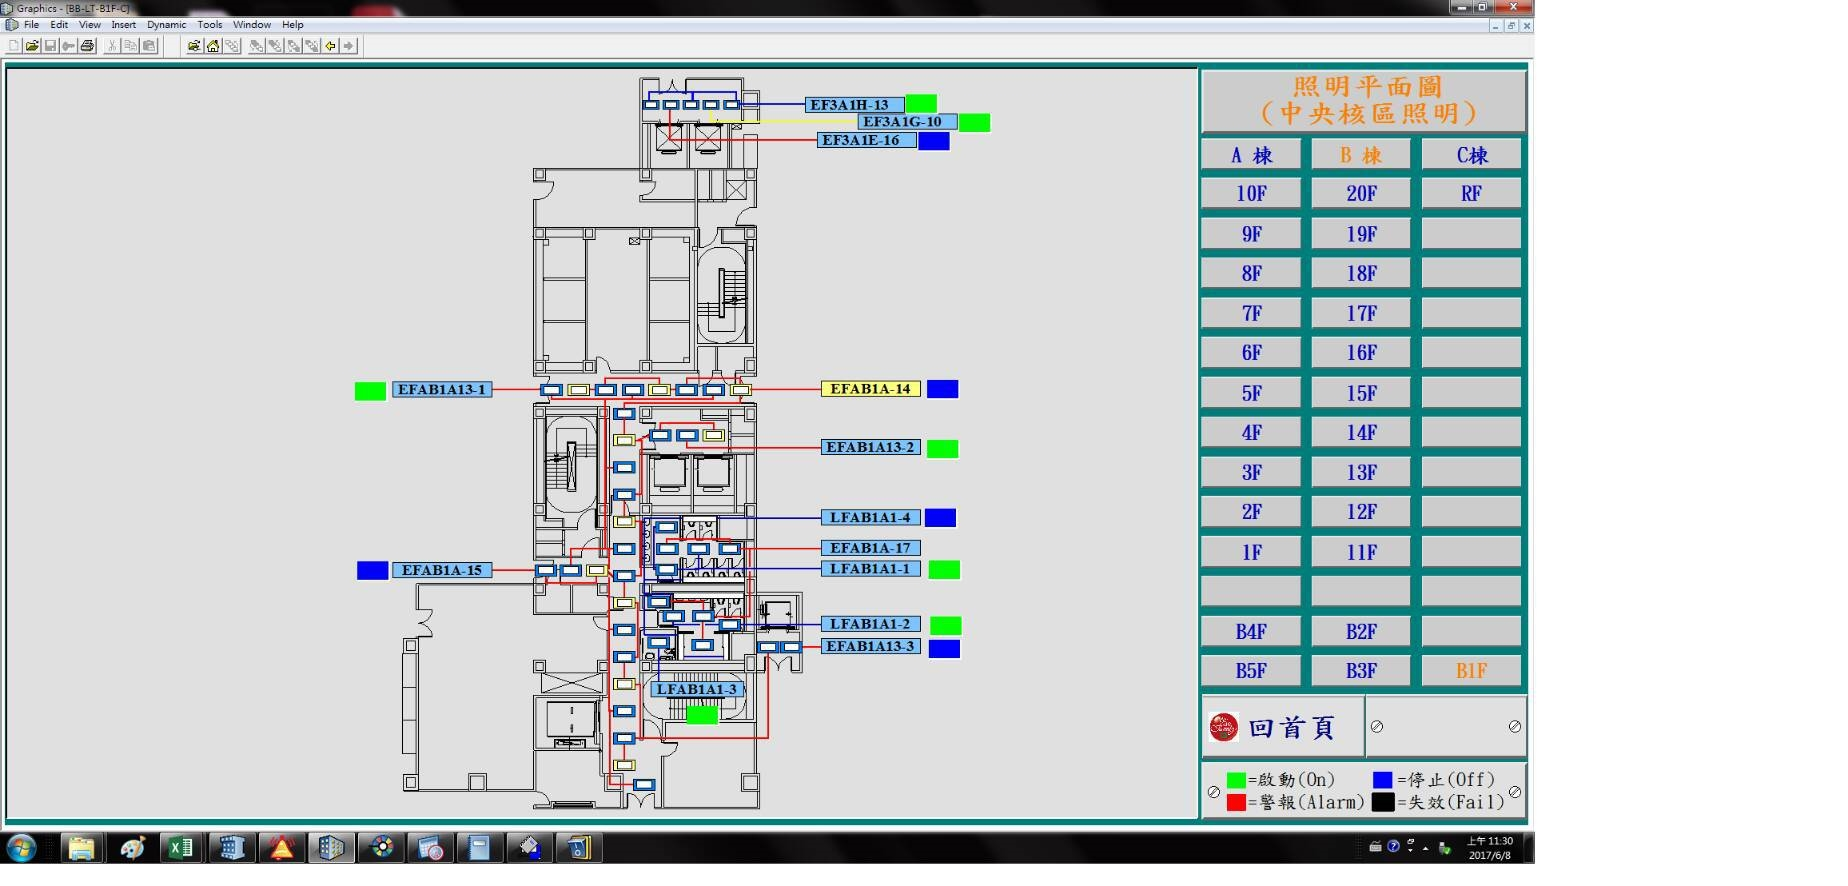The image size is (1848, 886).
Task: Click blue status square next to EFAB1A-14
Action: pos(942,389)
